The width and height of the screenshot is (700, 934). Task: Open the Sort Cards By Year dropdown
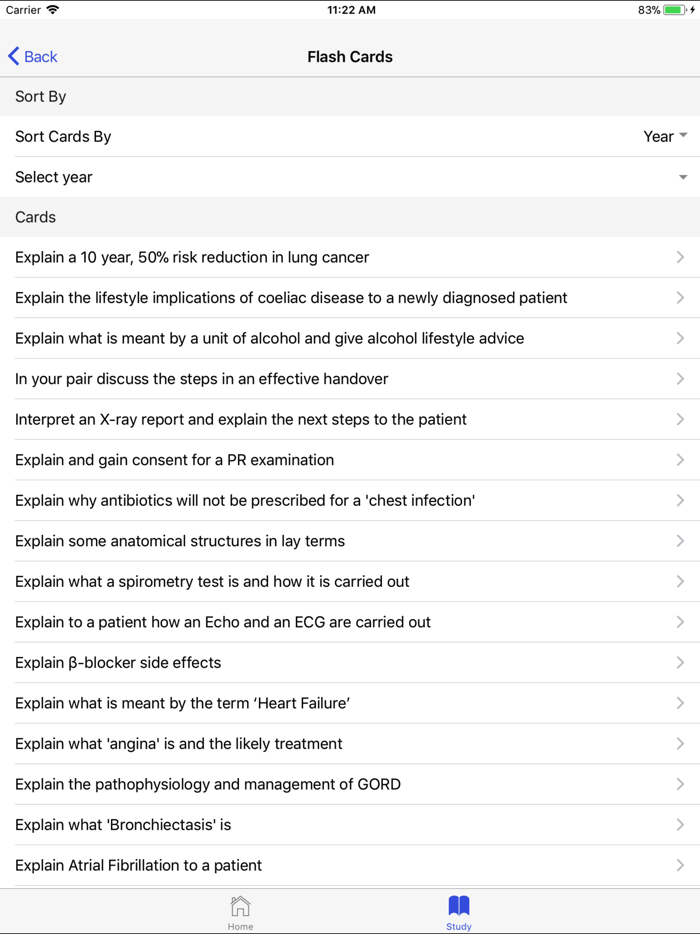tap(665, 136)
